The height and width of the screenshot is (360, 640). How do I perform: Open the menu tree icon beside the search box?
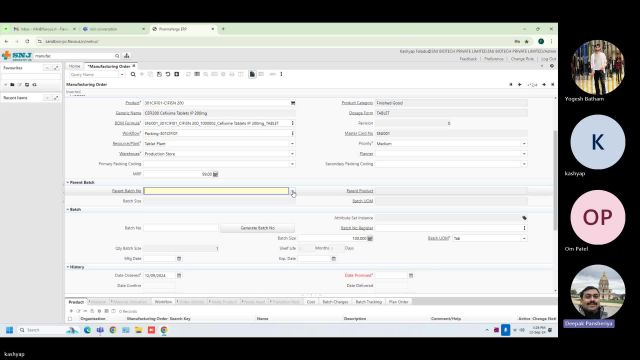[127, 56]
